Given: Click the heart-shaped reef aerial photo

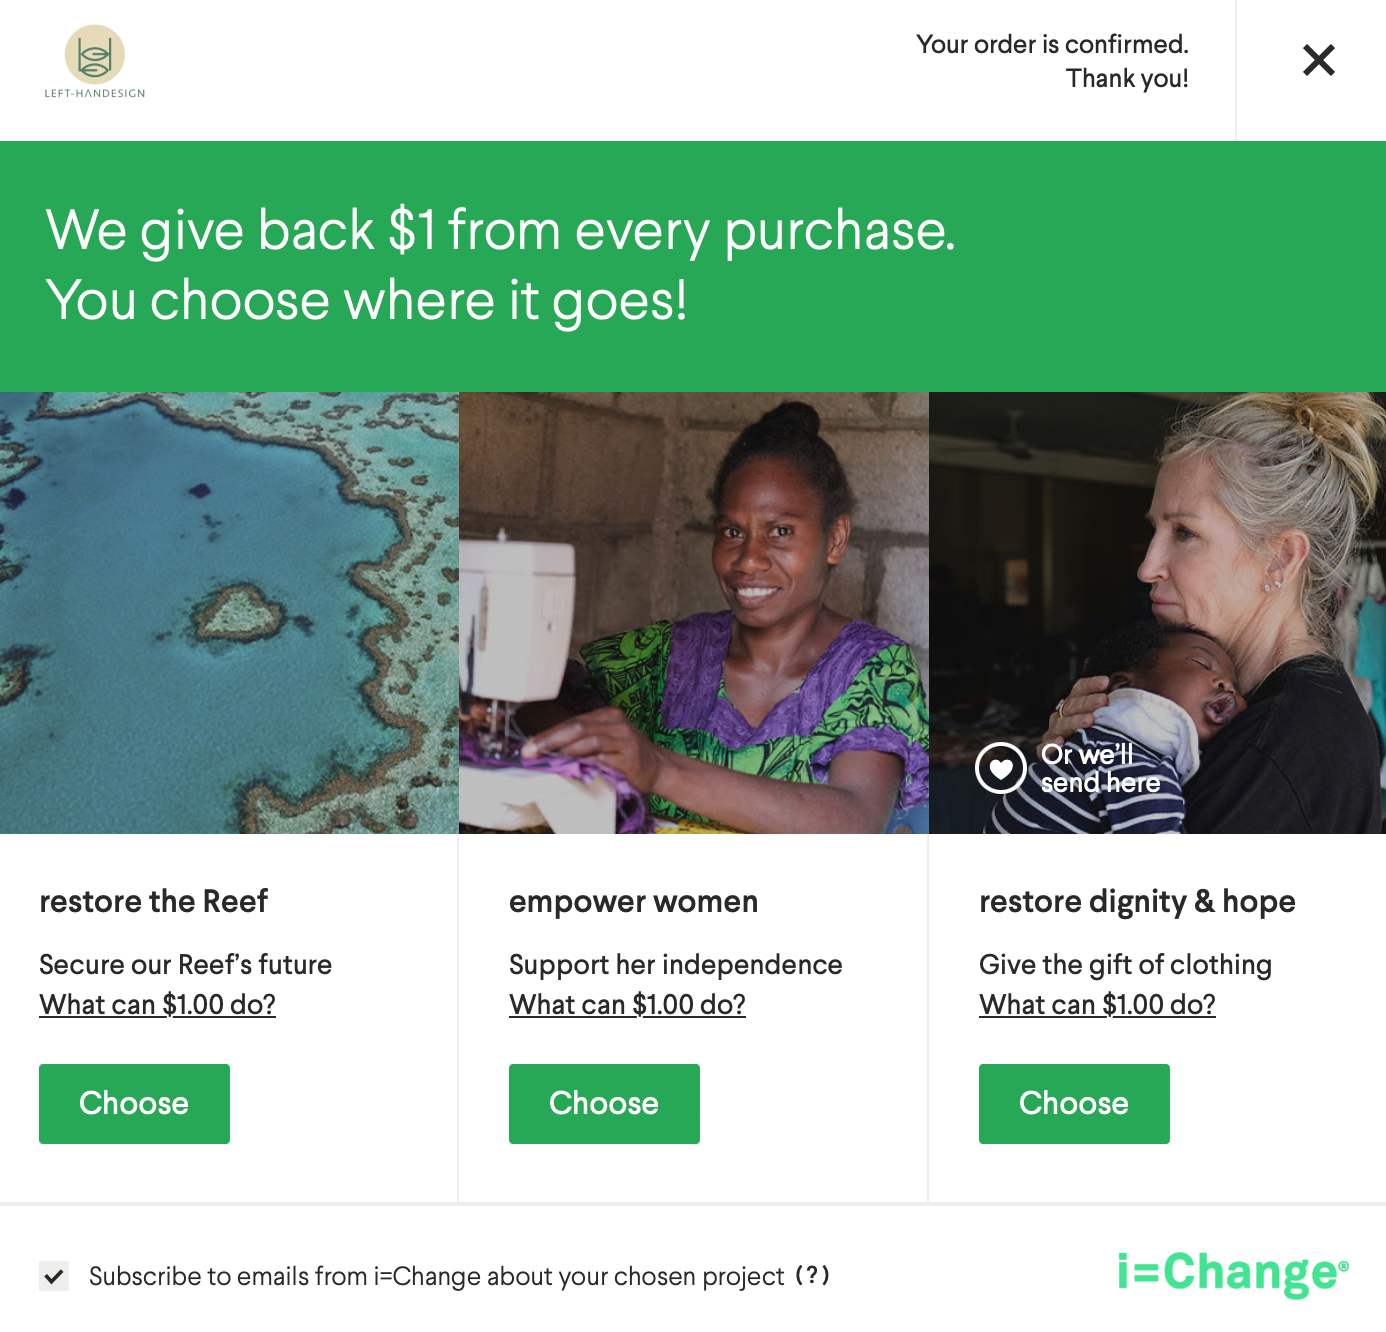Looking at the screenshot, I should (229, 612).
